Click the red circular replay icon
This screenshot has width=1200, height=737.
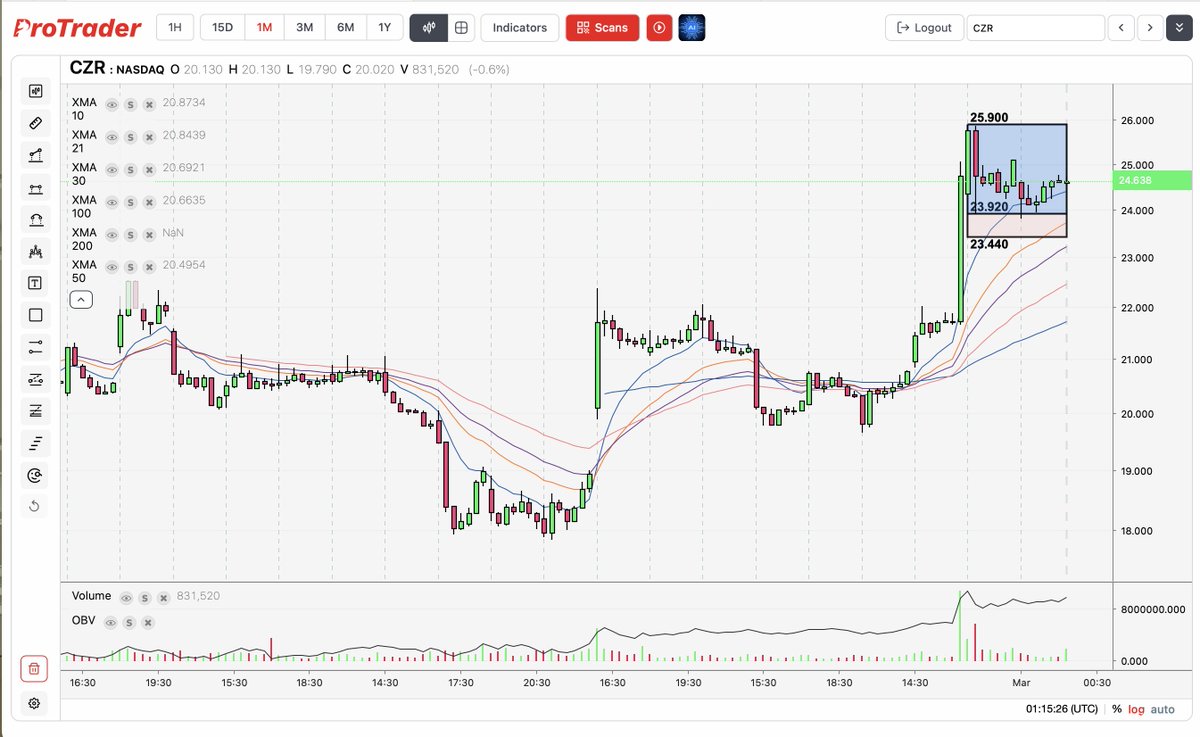(659, 27)
